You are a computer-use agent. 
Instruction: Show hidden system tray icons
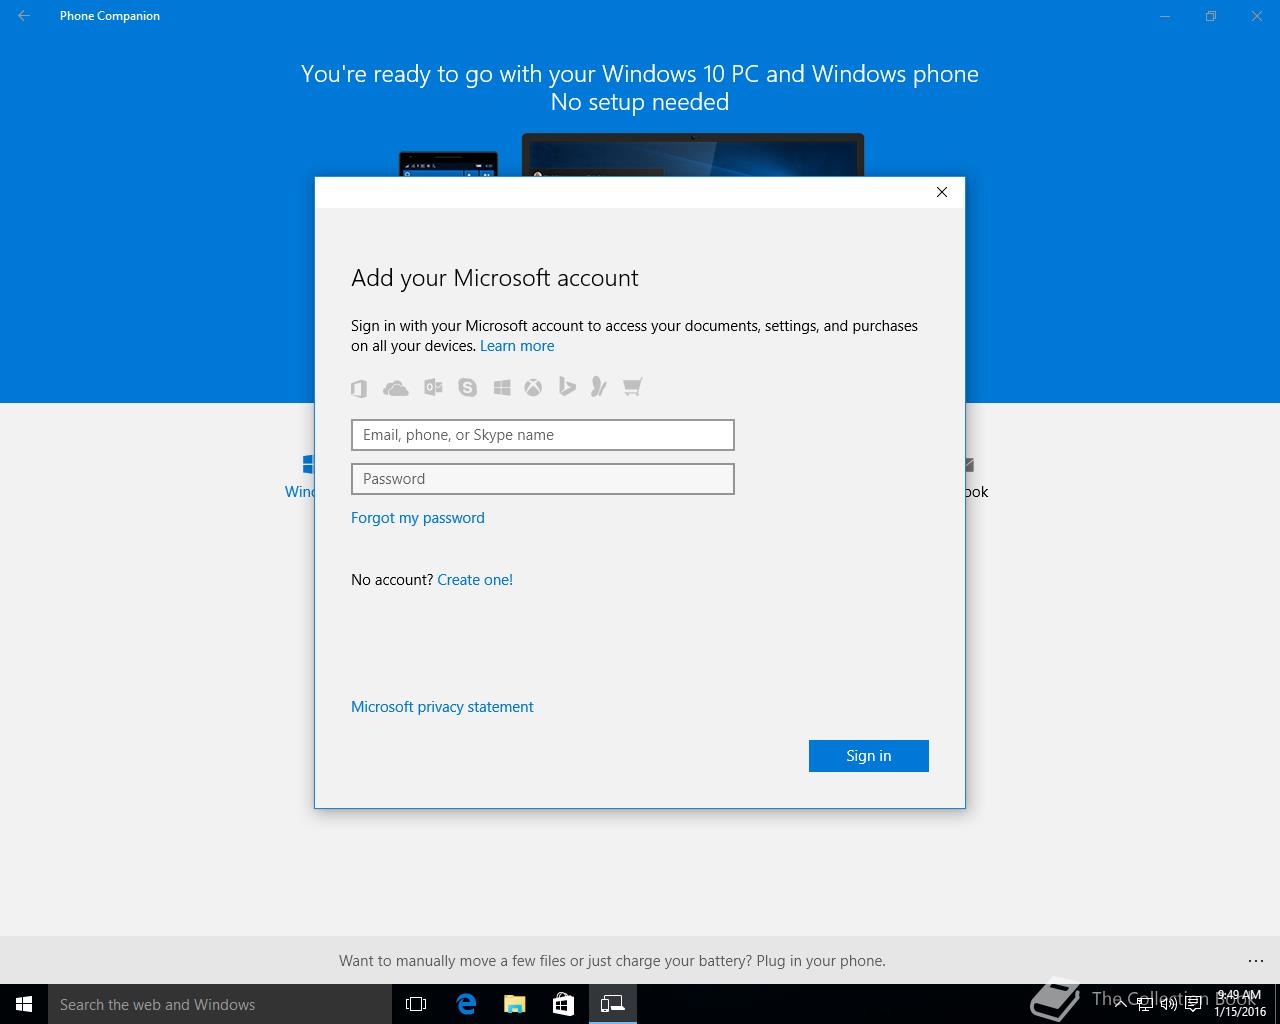click(x=1120, y=1004)
